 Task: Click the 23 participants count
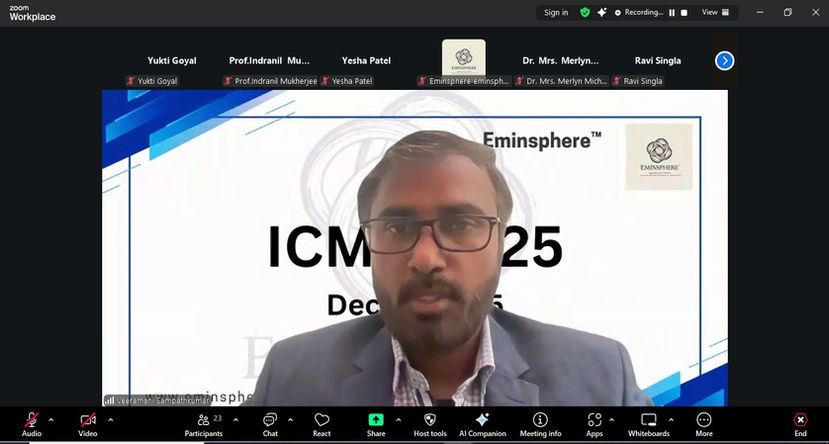[x=217, y=418]
